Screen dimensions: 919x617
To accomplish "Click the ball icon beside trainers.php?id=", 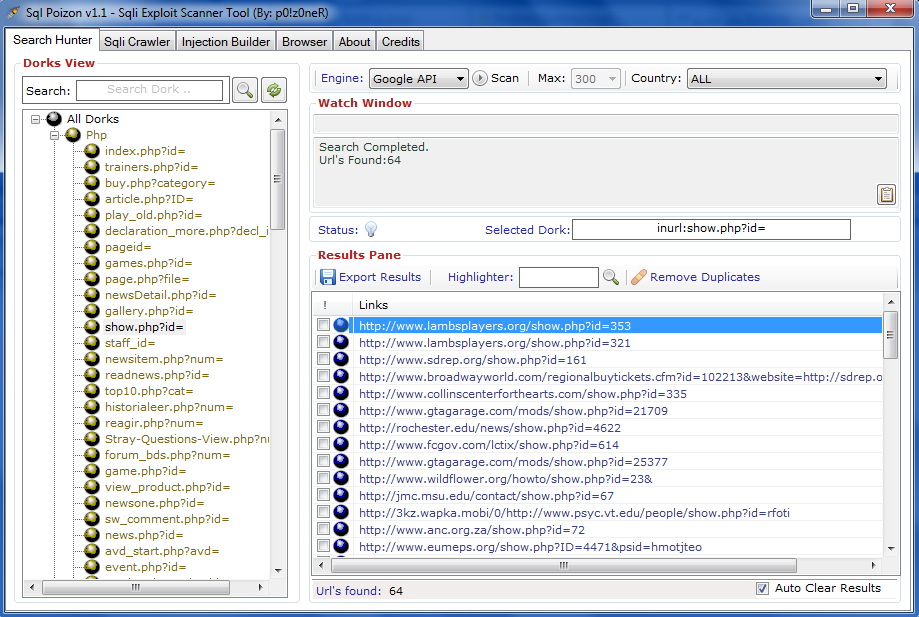I will point(91,166).
